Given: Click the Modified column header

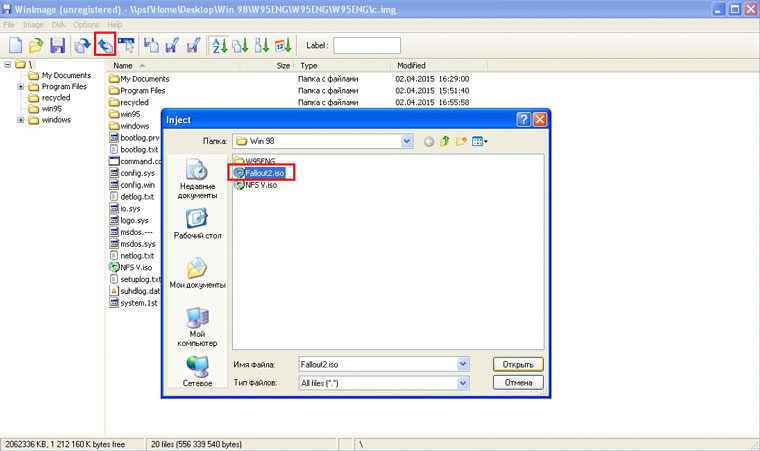Looking at the screenshot, I should (x=439, y=65).
